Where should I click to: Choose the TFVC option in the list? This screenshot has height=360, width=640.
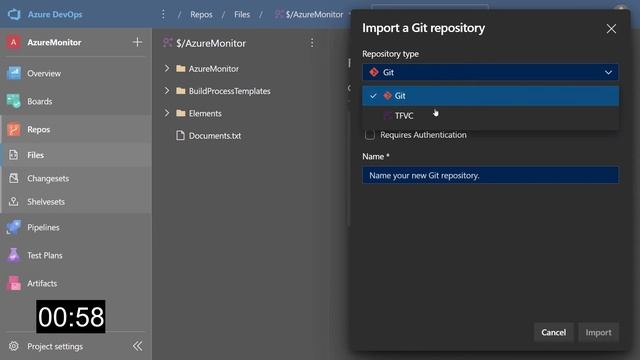[x=490, y=116]
